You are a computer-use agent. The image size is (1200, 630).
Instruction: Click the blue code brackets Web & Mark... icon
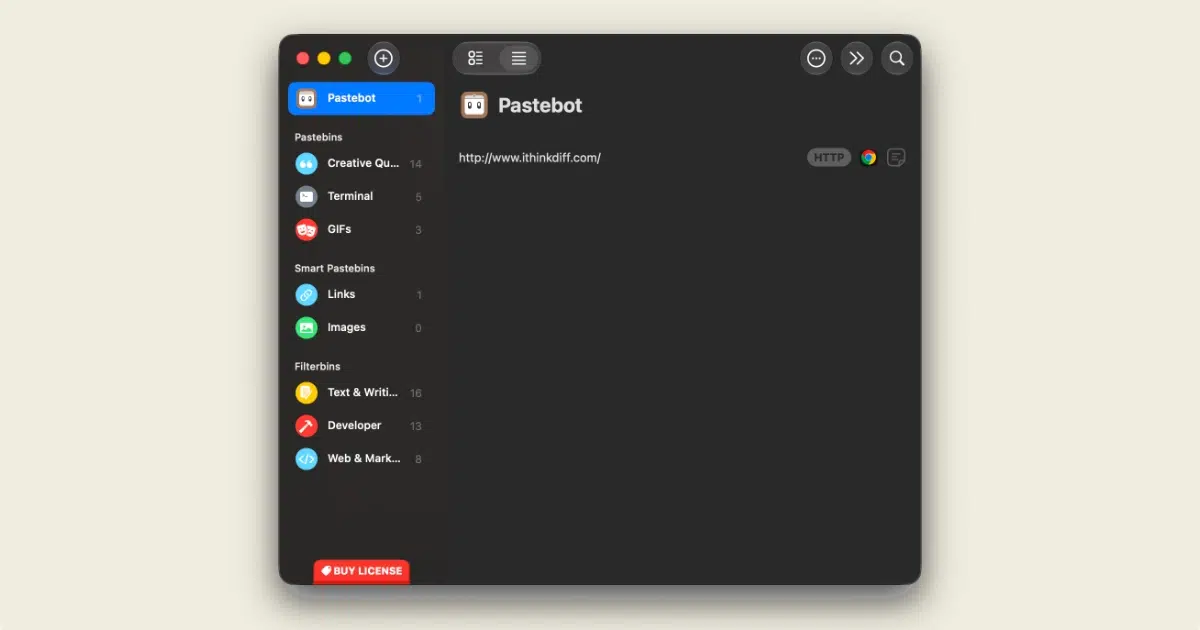coord(306,458)
